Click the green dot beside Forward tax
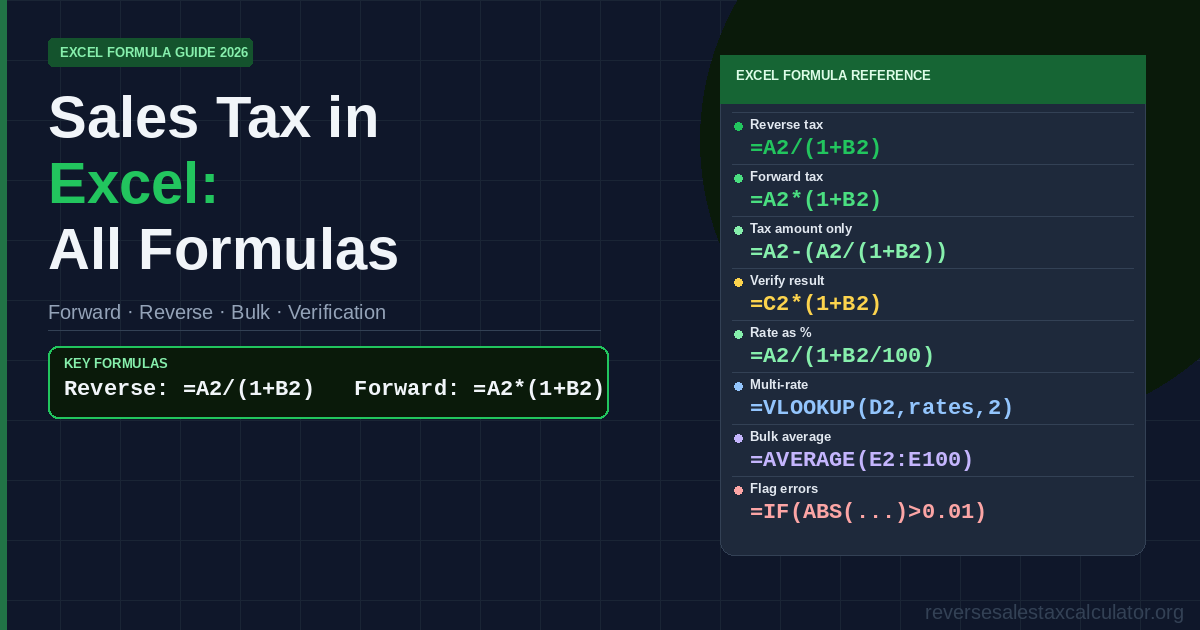 pos(738,178)
